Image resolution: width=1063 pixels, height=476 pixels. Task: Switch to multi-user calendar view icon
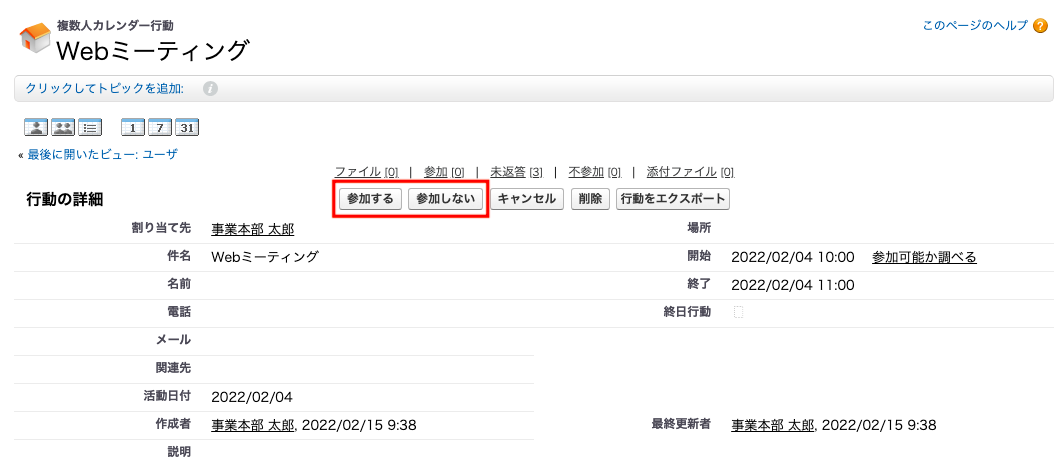coord(63,127)
